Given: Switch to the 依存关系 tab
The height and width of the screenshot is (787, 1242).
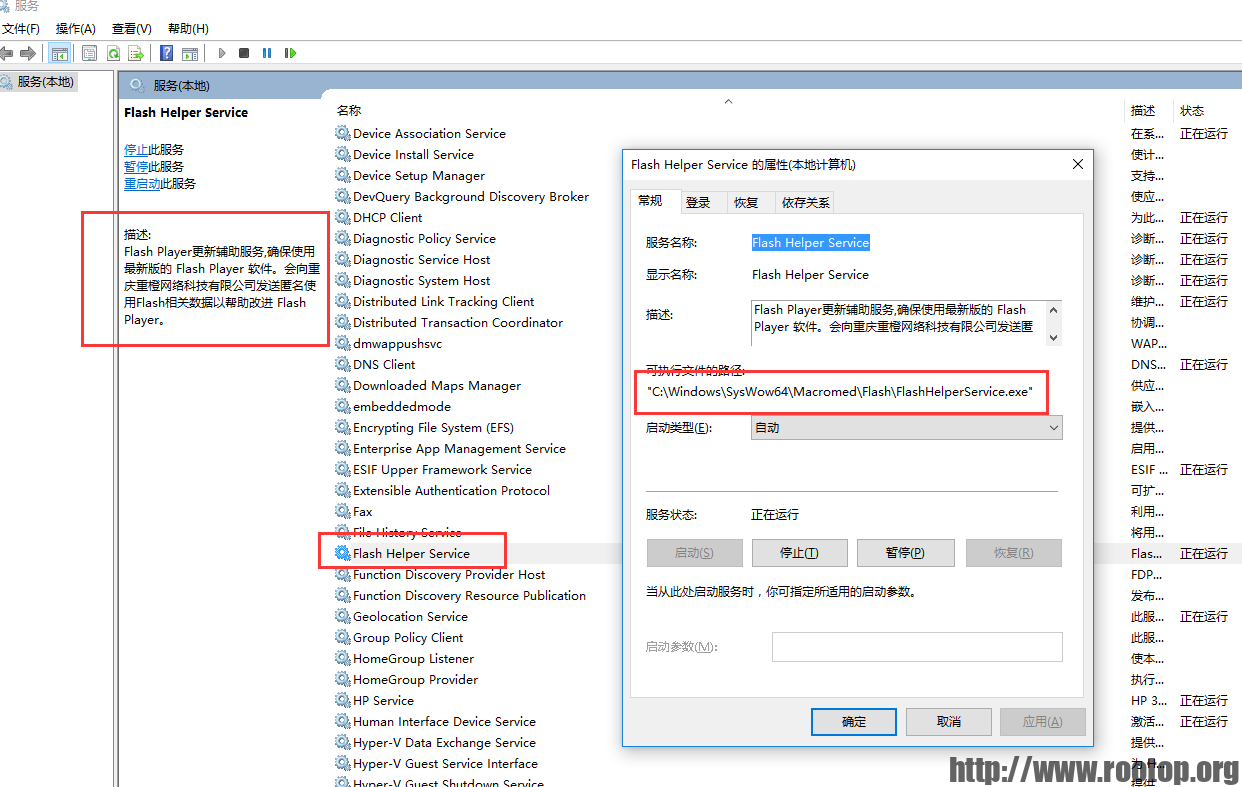Looking at the screenshot, I should (x=806, y=202).
